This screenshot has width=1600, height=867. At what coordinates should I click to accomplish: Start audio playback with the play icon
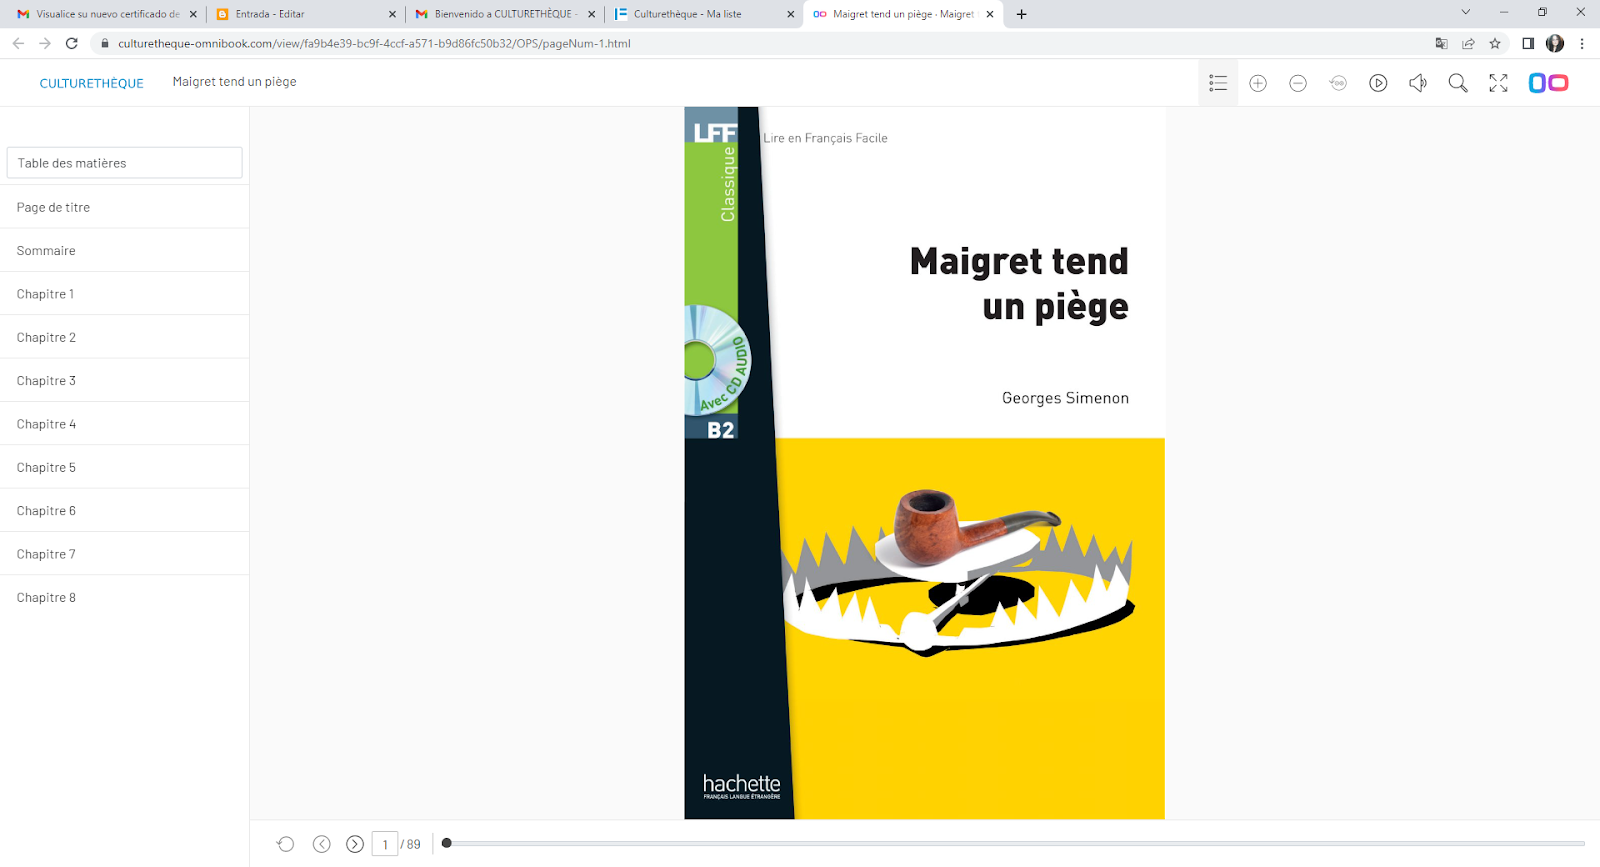[x=1378, y=83]
